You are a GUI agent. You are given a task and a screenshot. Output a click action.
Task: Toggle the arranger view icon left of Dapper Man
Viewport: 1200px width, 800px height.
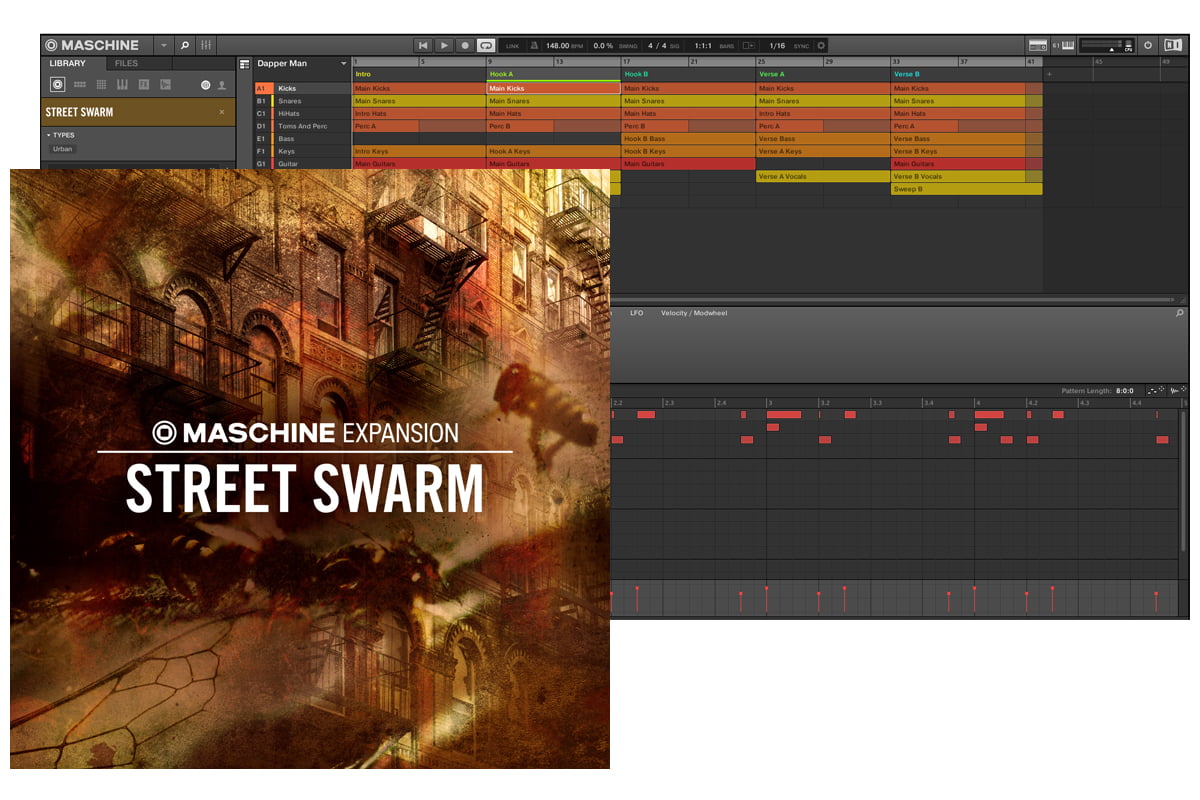coord(244,63)
